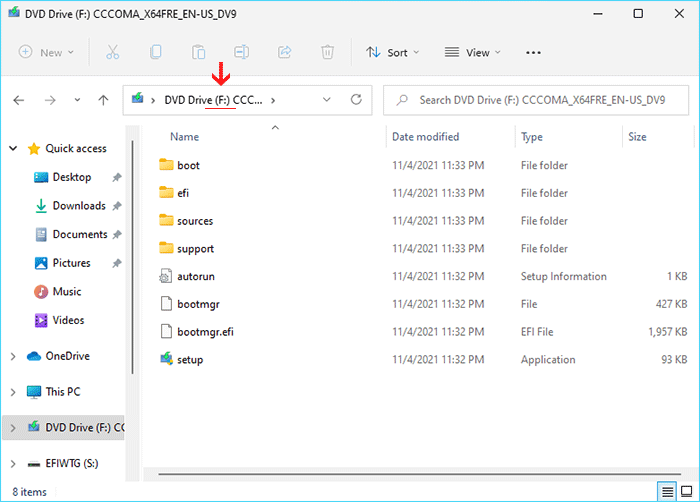
Task: Open the View dropdown menu
Action: 473,52
